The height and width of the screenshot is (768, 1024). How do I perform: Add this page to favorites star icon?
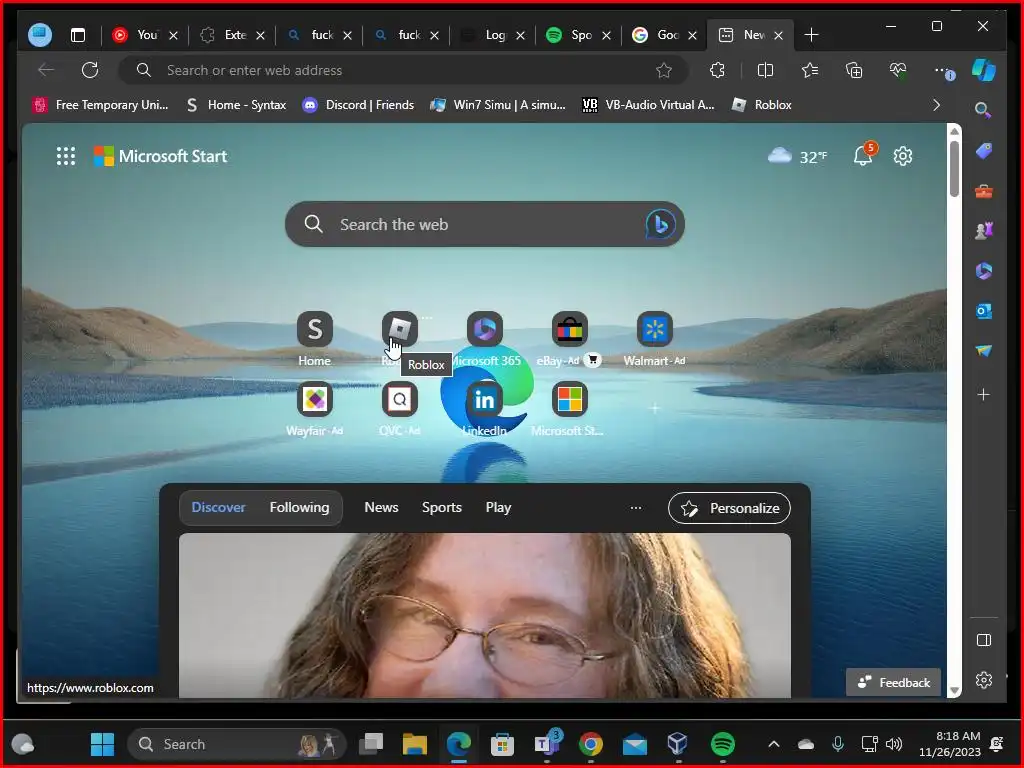[x=664, y=70]
